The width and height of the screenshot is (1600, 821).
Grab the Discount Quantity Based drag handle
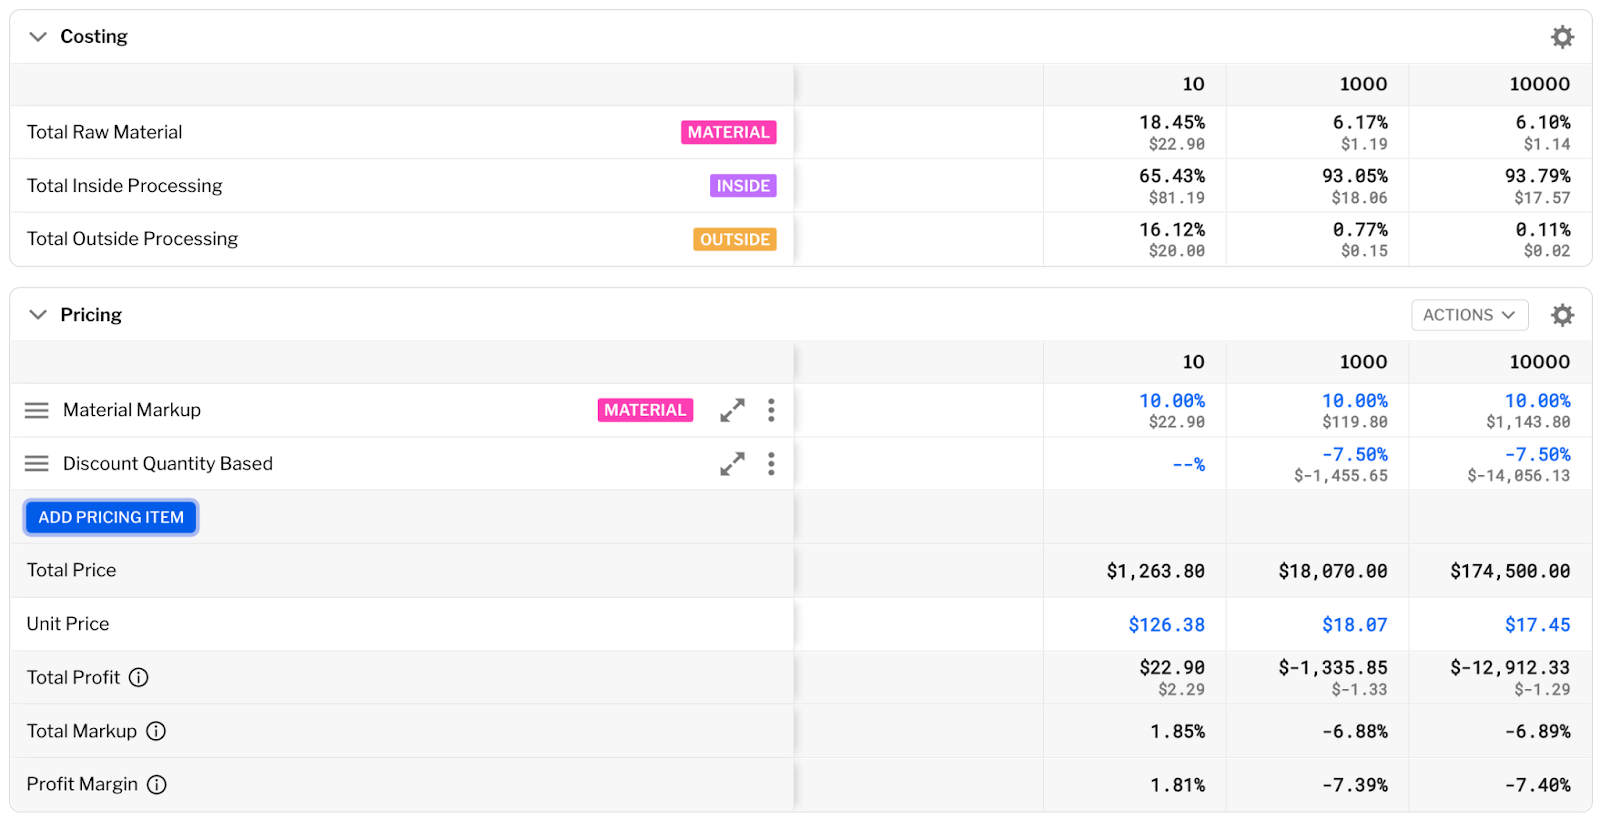click(x=37, y=464)
